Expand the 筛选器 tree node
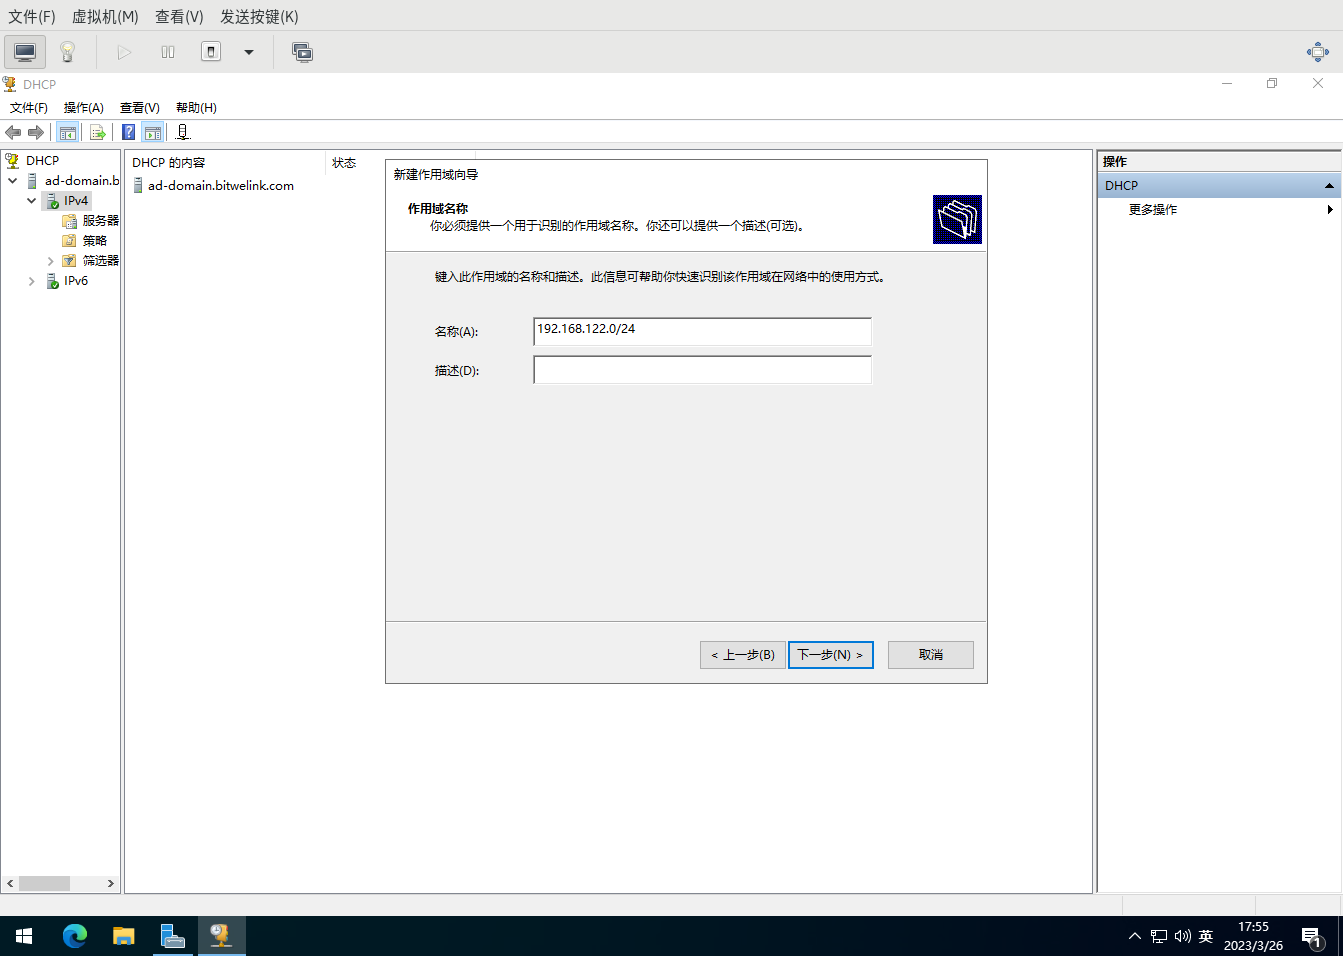 50,261
